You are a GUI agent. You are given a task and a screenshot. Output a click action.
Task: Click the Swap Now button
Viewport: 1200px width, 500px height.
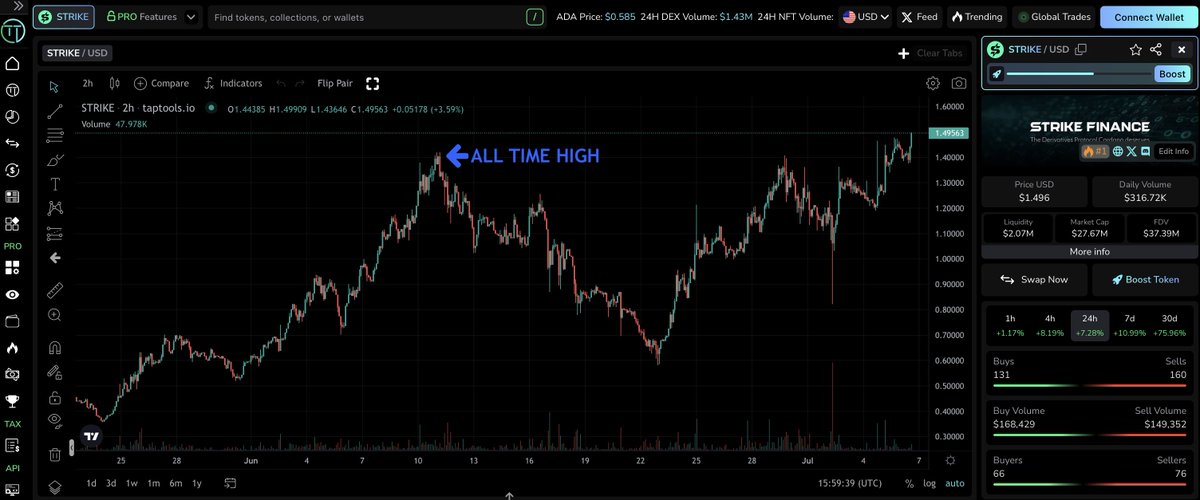pyautogui.click(x=1034, y=280)
